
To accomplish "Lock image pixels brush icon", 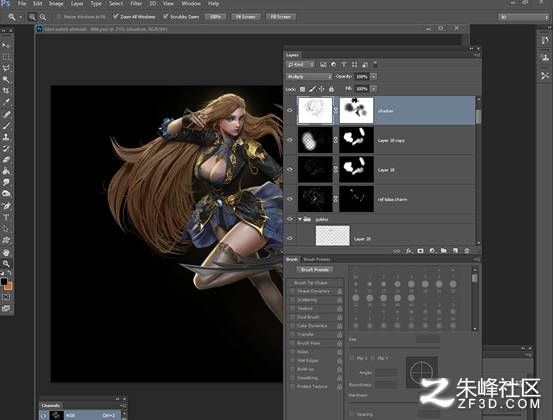I will [x=312, y=89].
